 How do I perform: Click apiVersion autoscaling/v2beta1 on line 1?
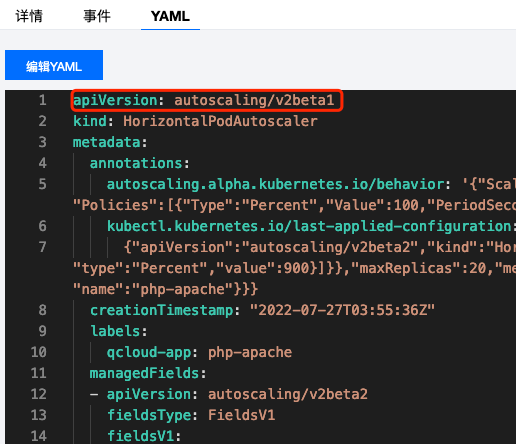[x=204, y=100]
